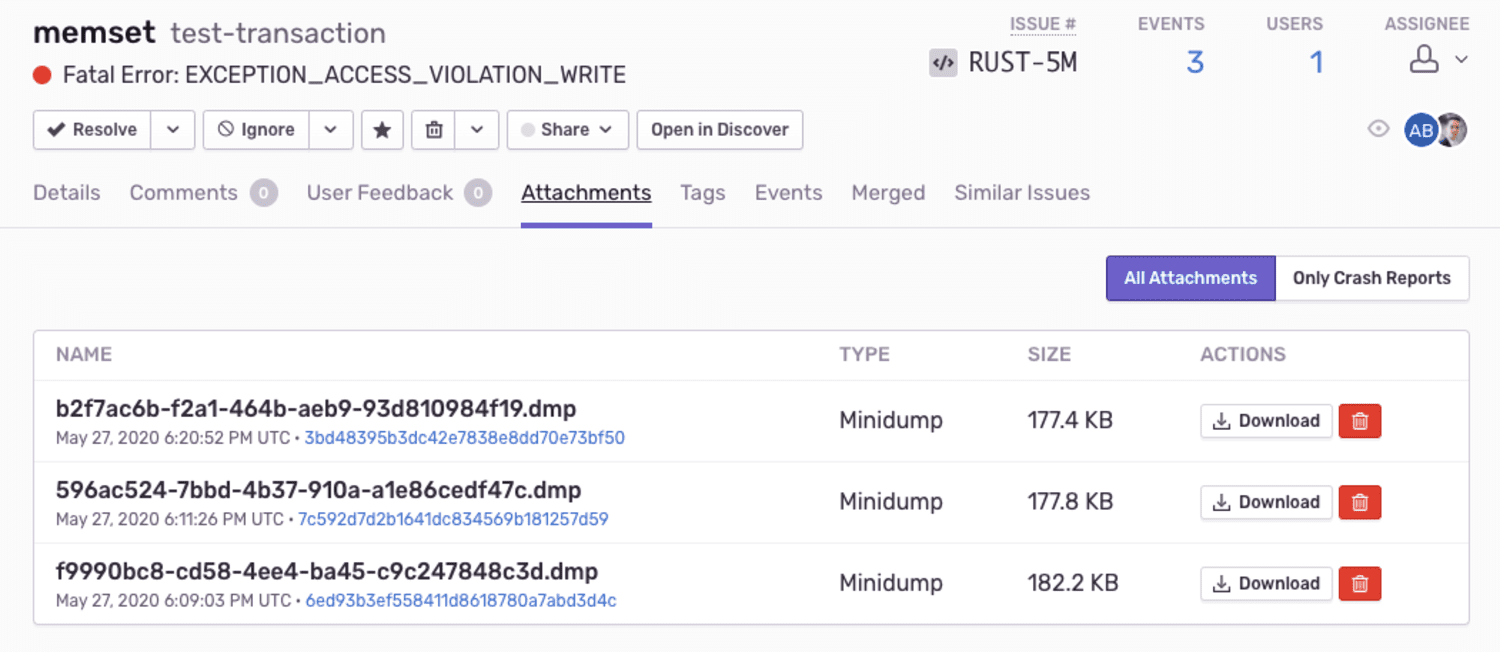1500x652 pixels.
Task: Open the Resolve dropdown arrow
Action: [x=173, y=129]
